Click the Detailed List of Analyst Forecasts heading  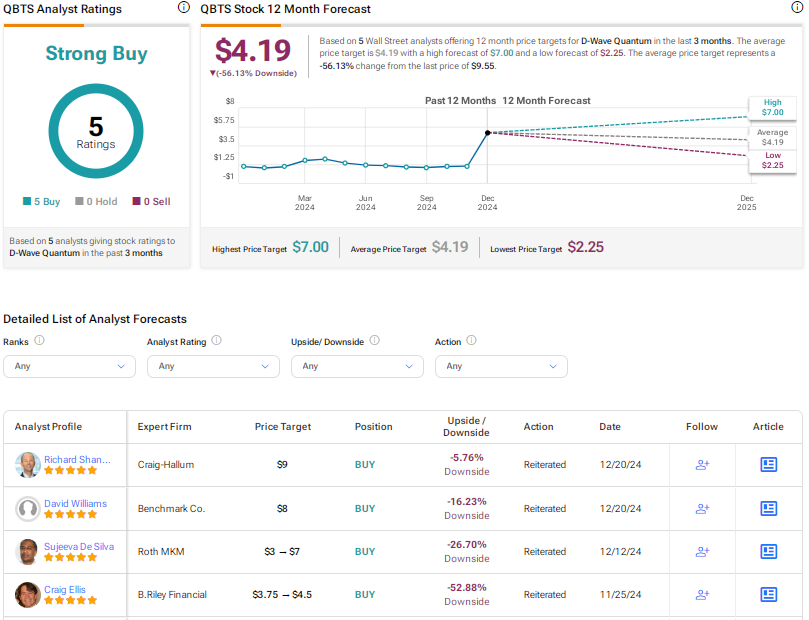coord(95,319)
